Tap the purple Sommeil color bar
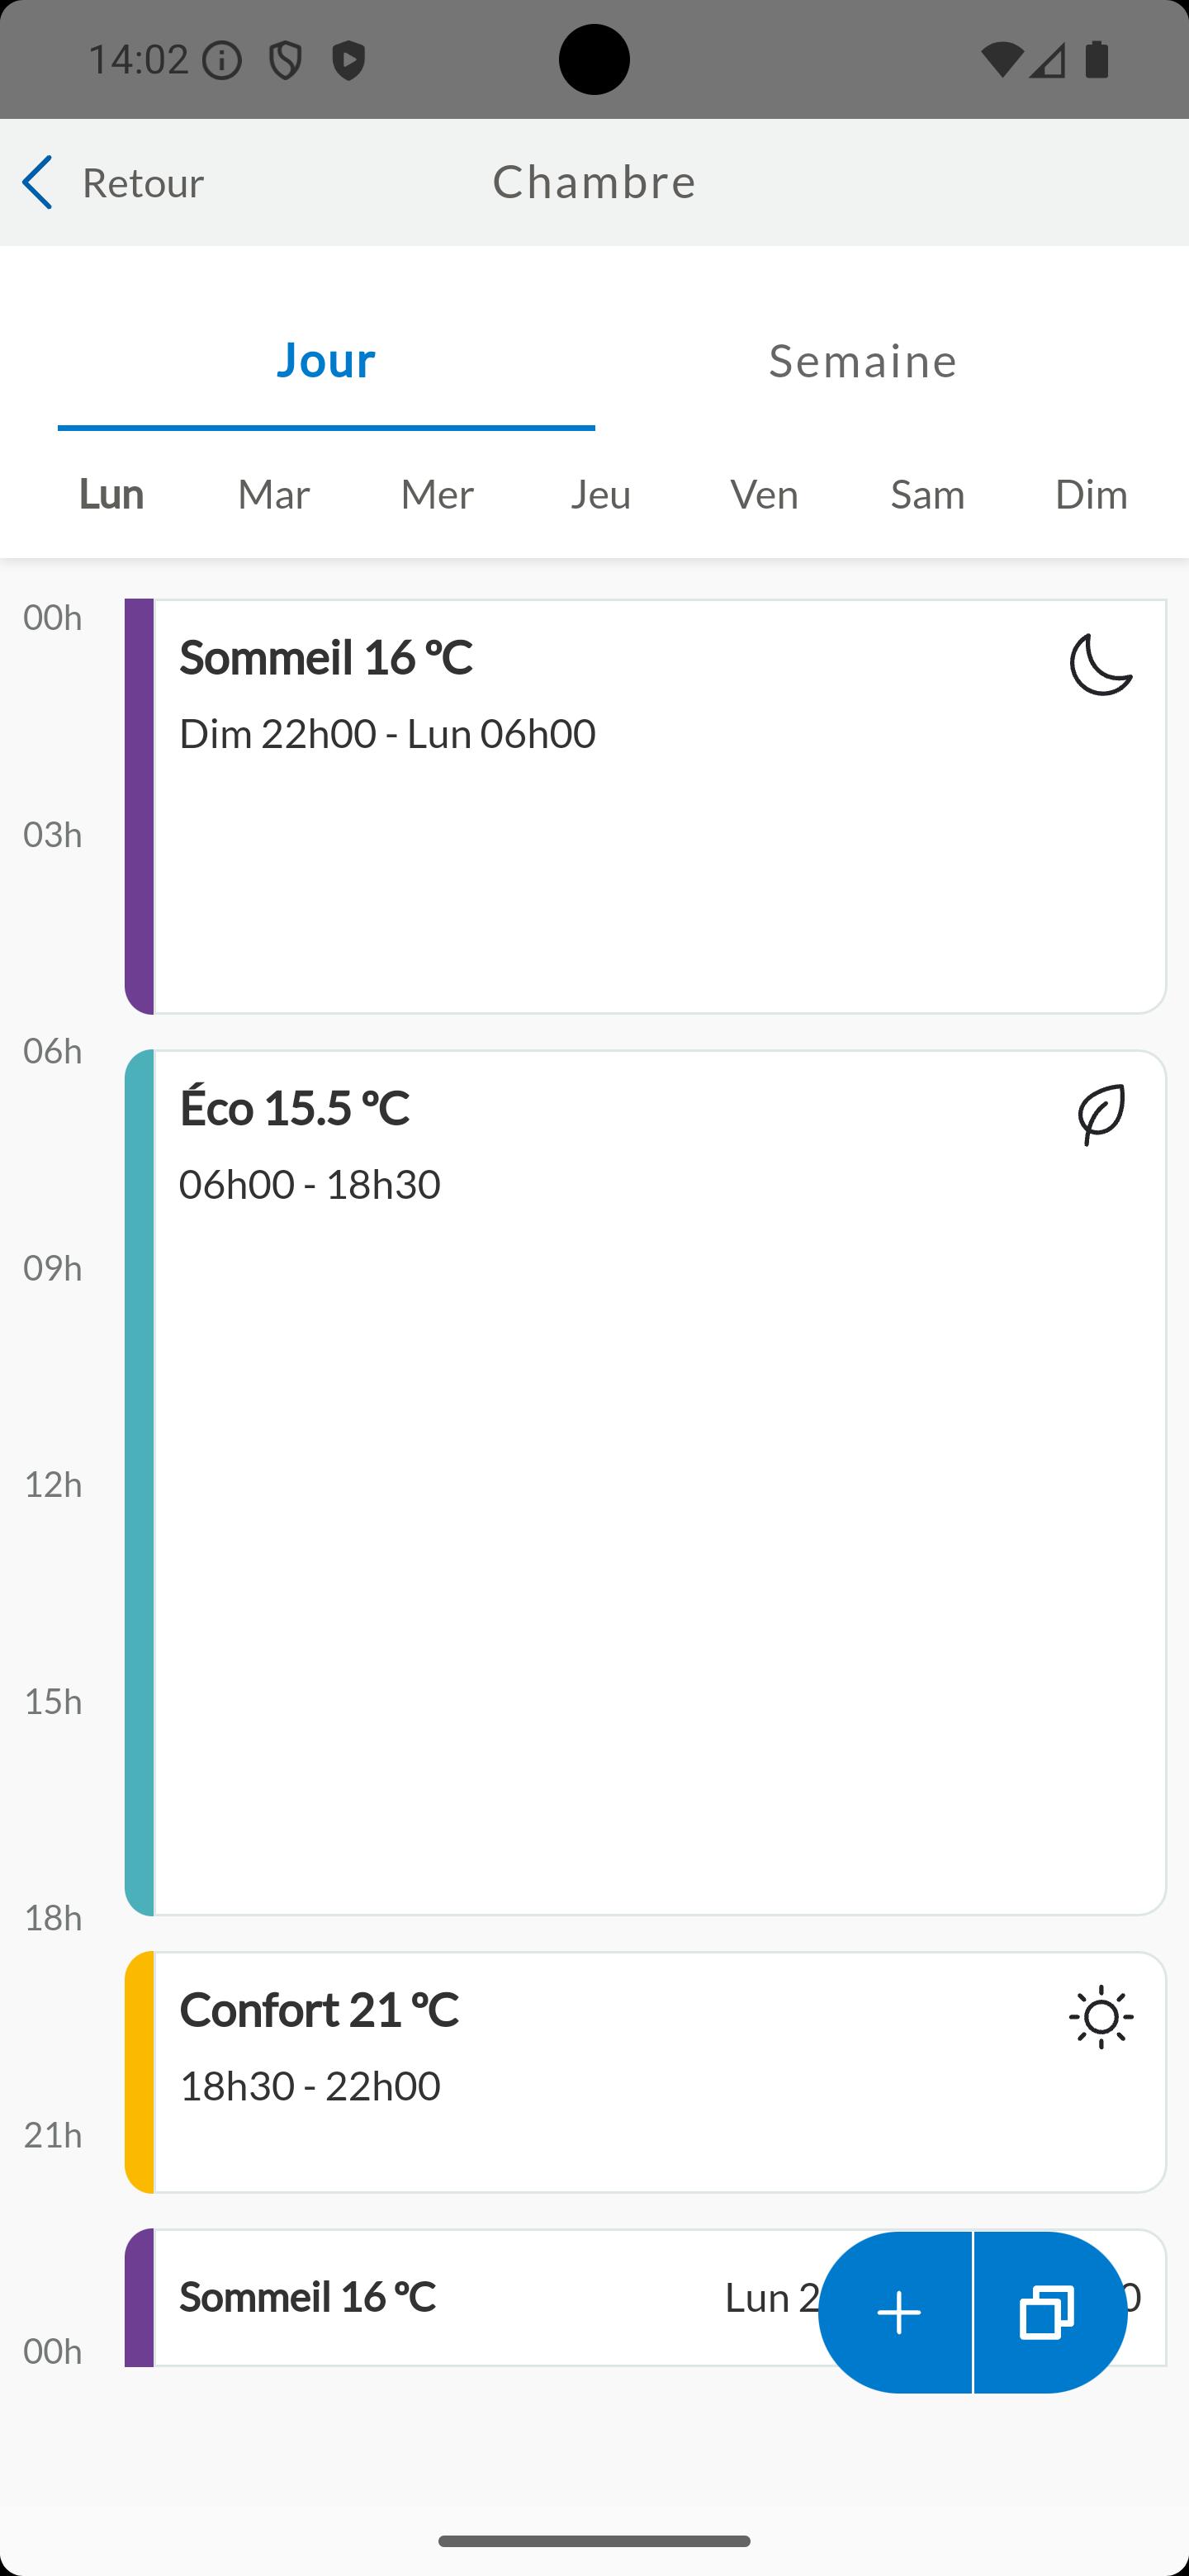The width and height of the screenshot is (1189, 2576). 139,806
